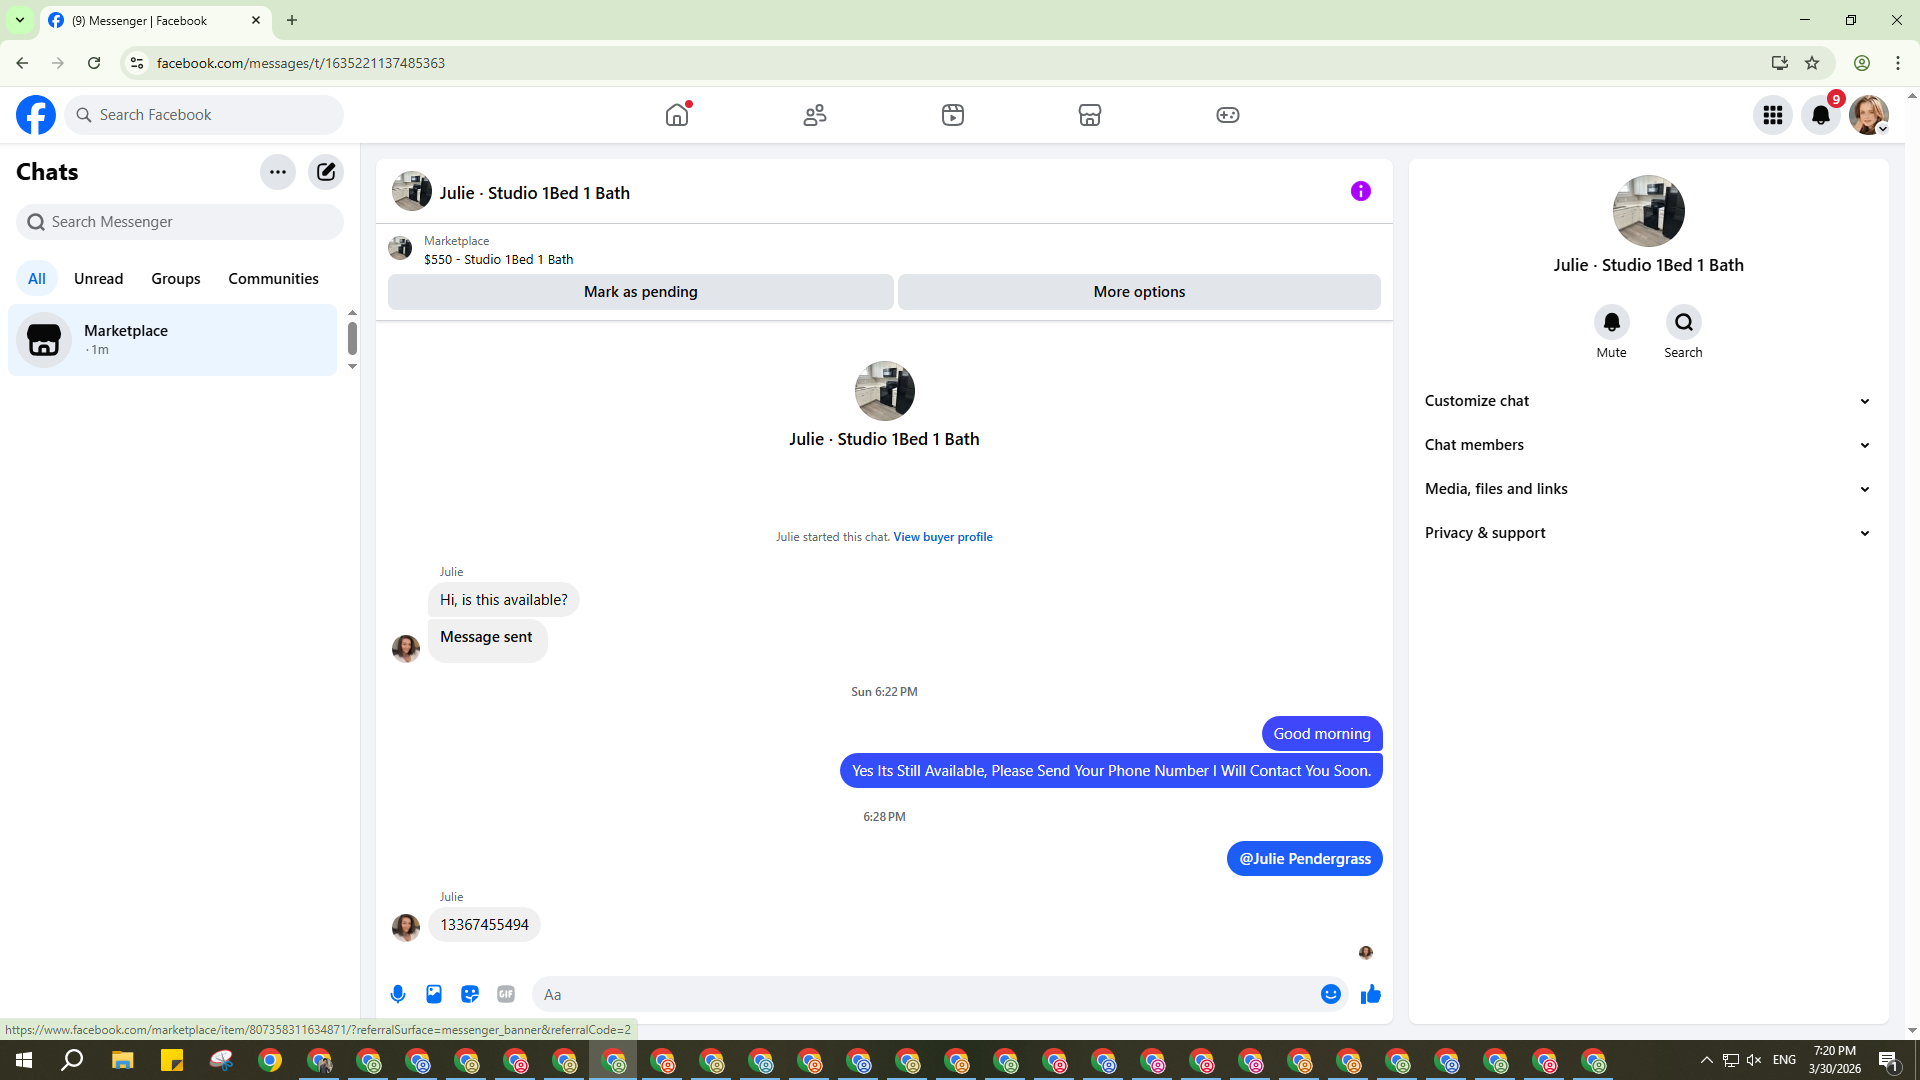Open the sticker picker icon
This screenshot has width=1920, height=1080.
point(470,994)
